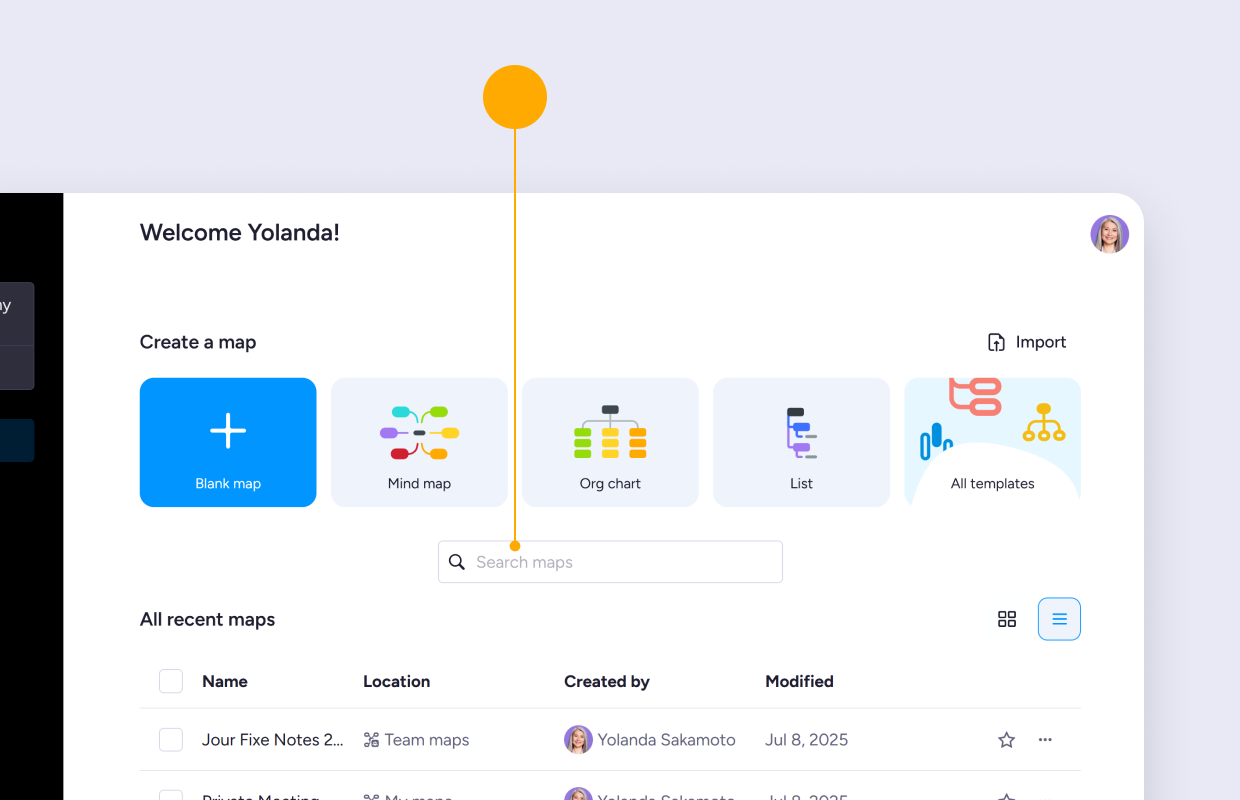Choose the Org chart template
The image size is (1240, 800).
[x=610, y=442]
